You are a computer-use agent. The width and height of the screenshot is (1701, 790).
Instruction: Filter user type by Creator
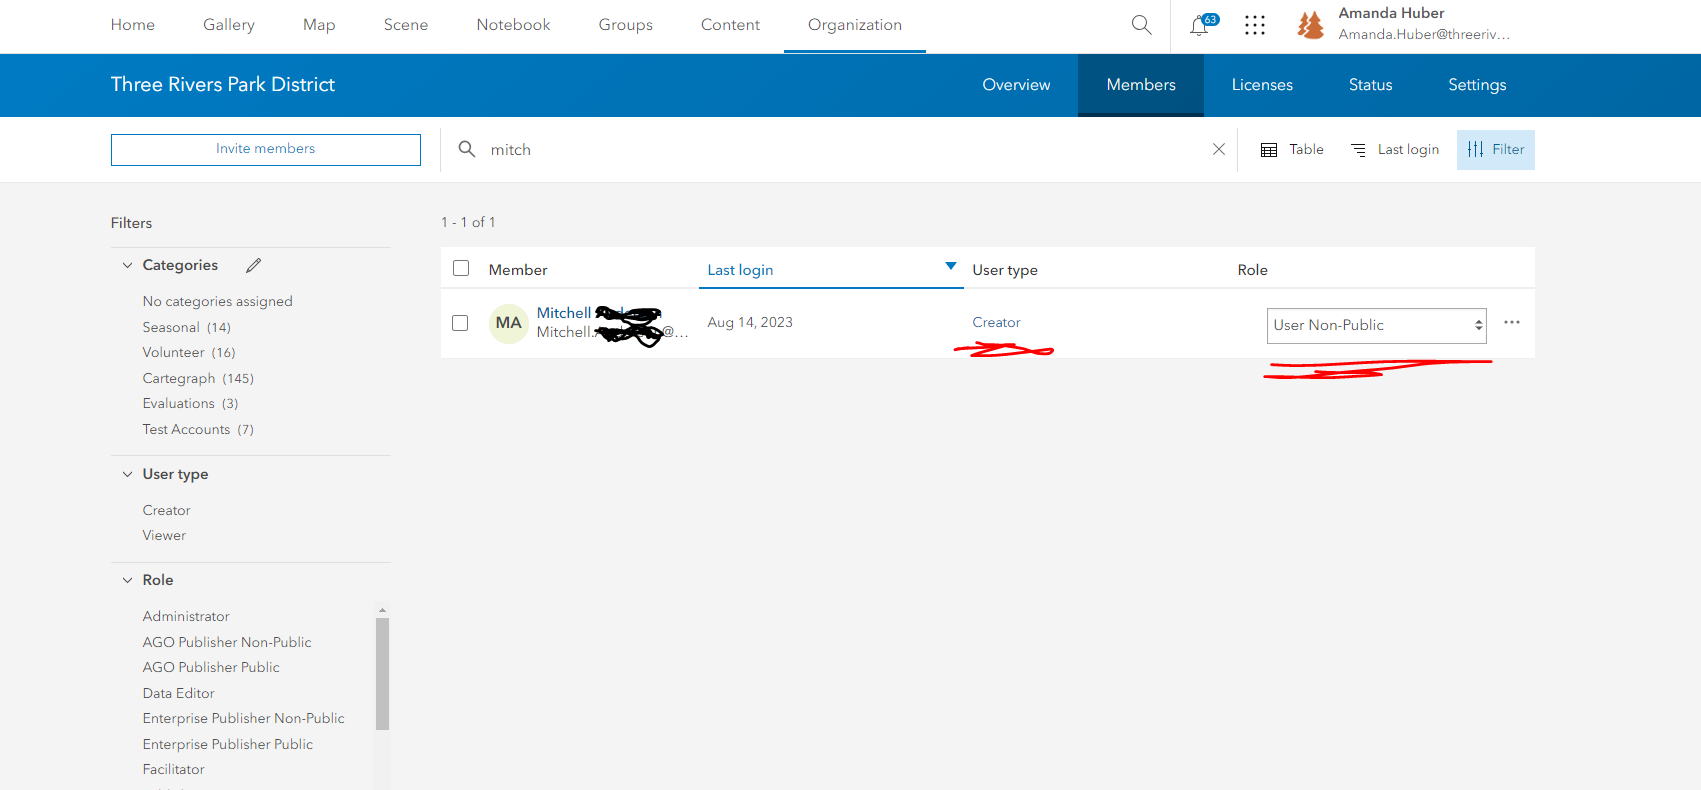click(167, 510)
